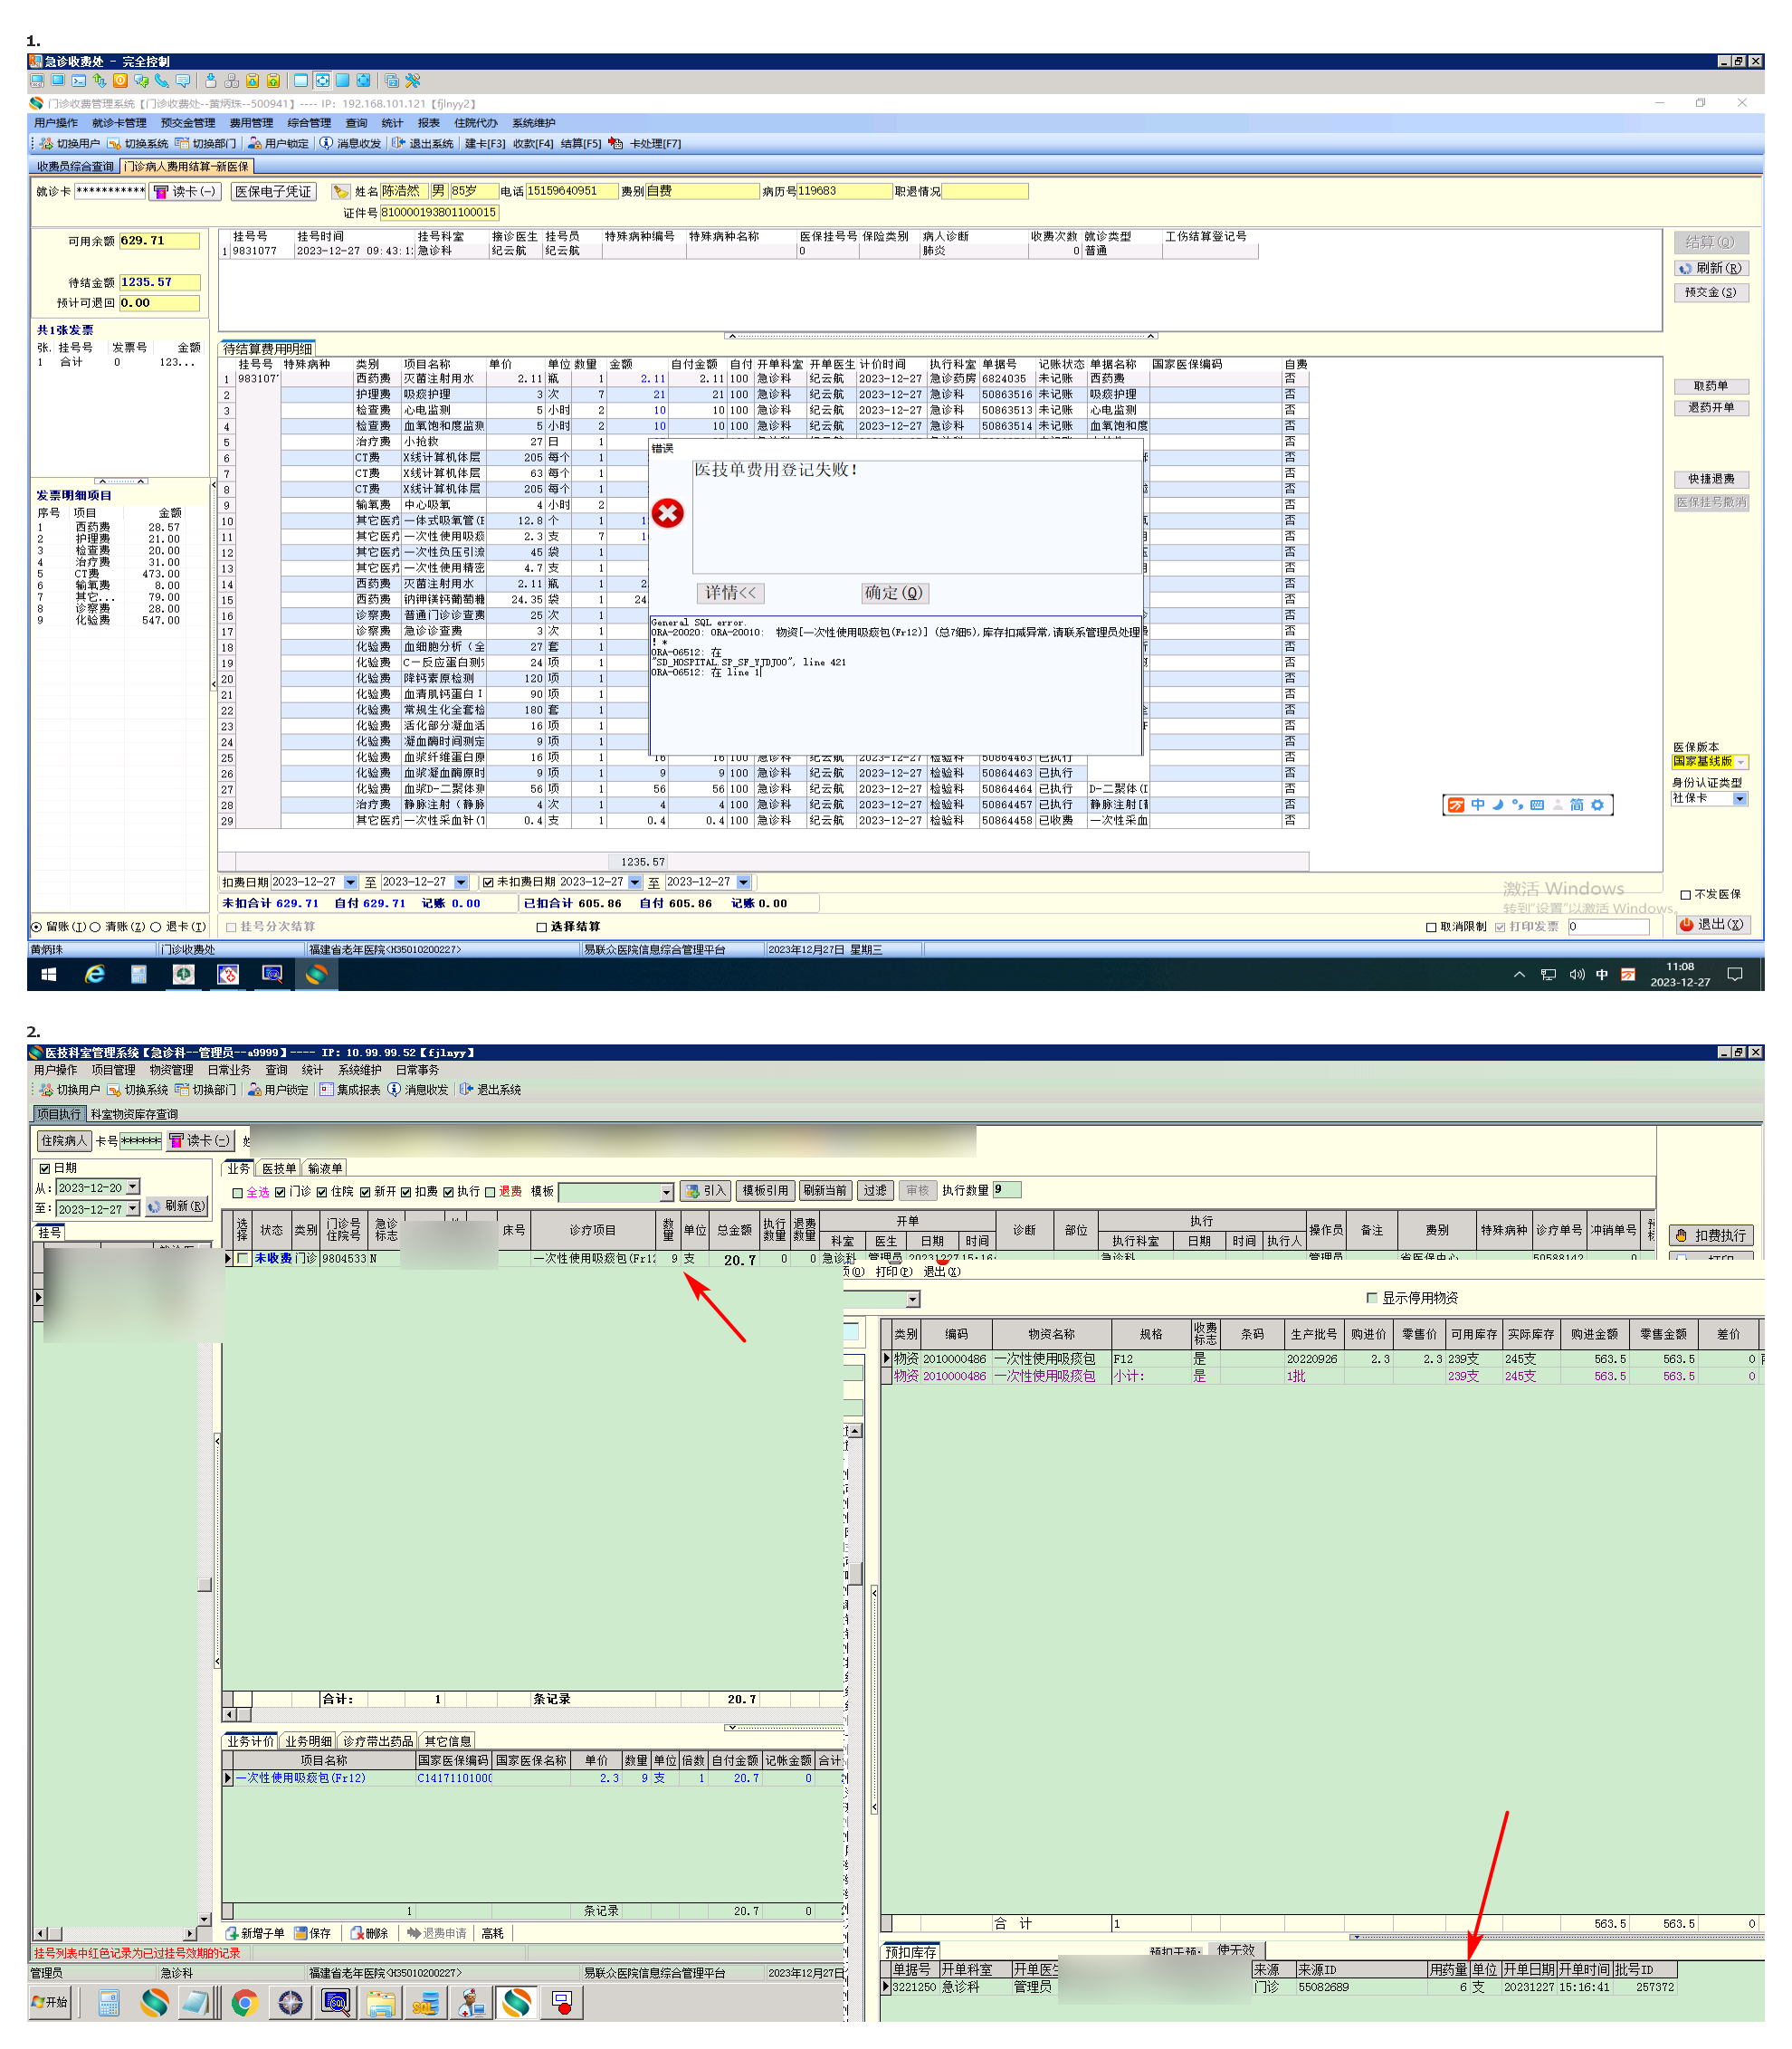The height and width of the screenshot is (2049, 1792).
Task: Click the 执行数量 input field
Action: point(1007,1190)
